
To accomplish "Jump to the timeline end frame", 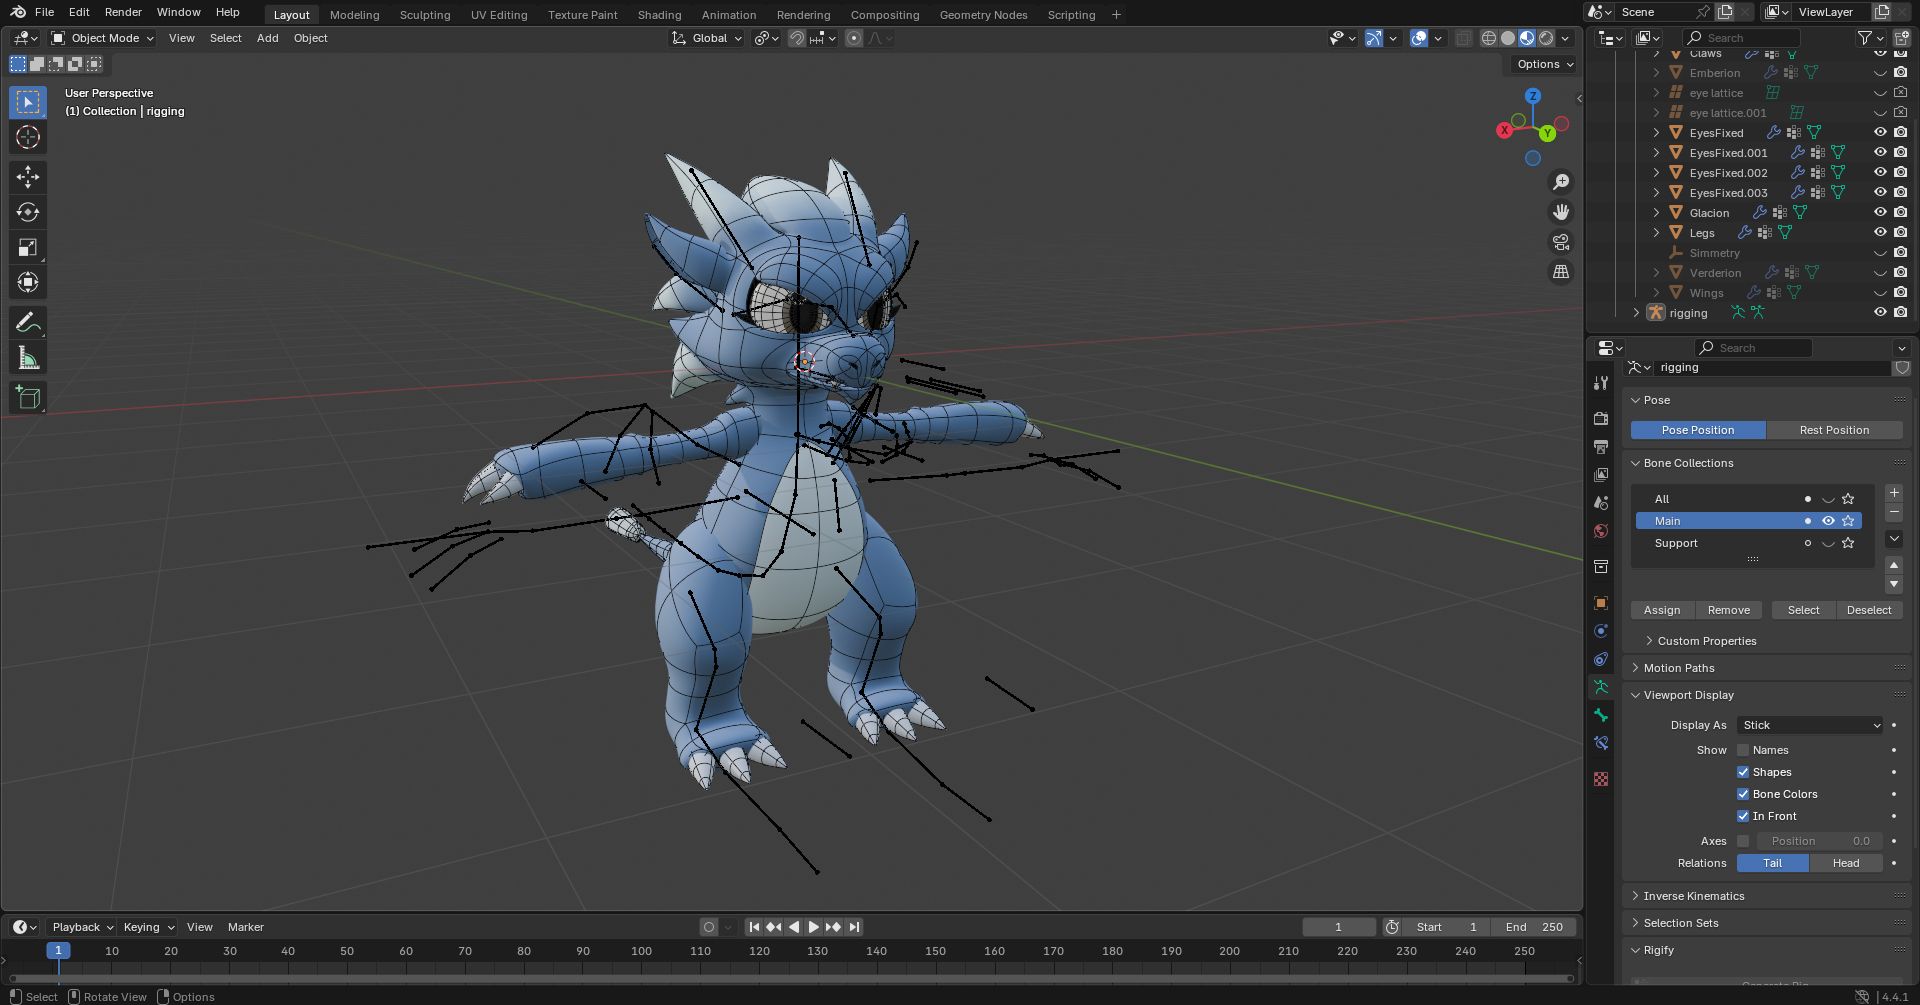I will [x=854, y=927].
